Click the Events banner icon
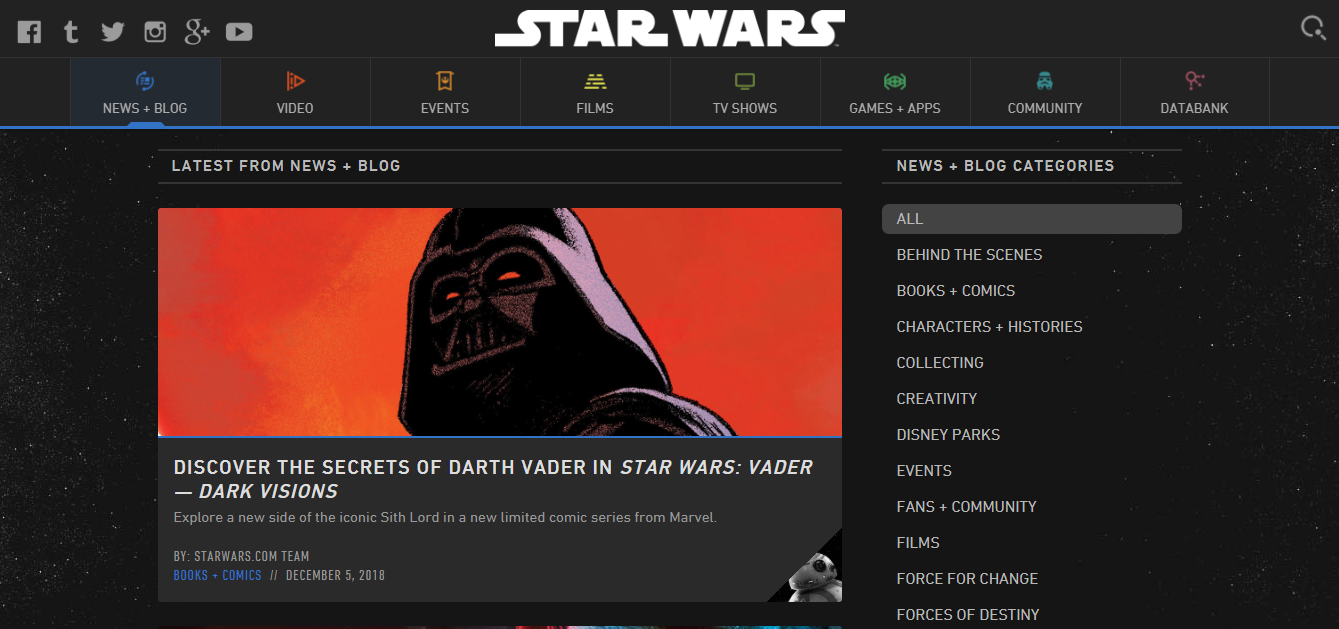 pos(445,80)
